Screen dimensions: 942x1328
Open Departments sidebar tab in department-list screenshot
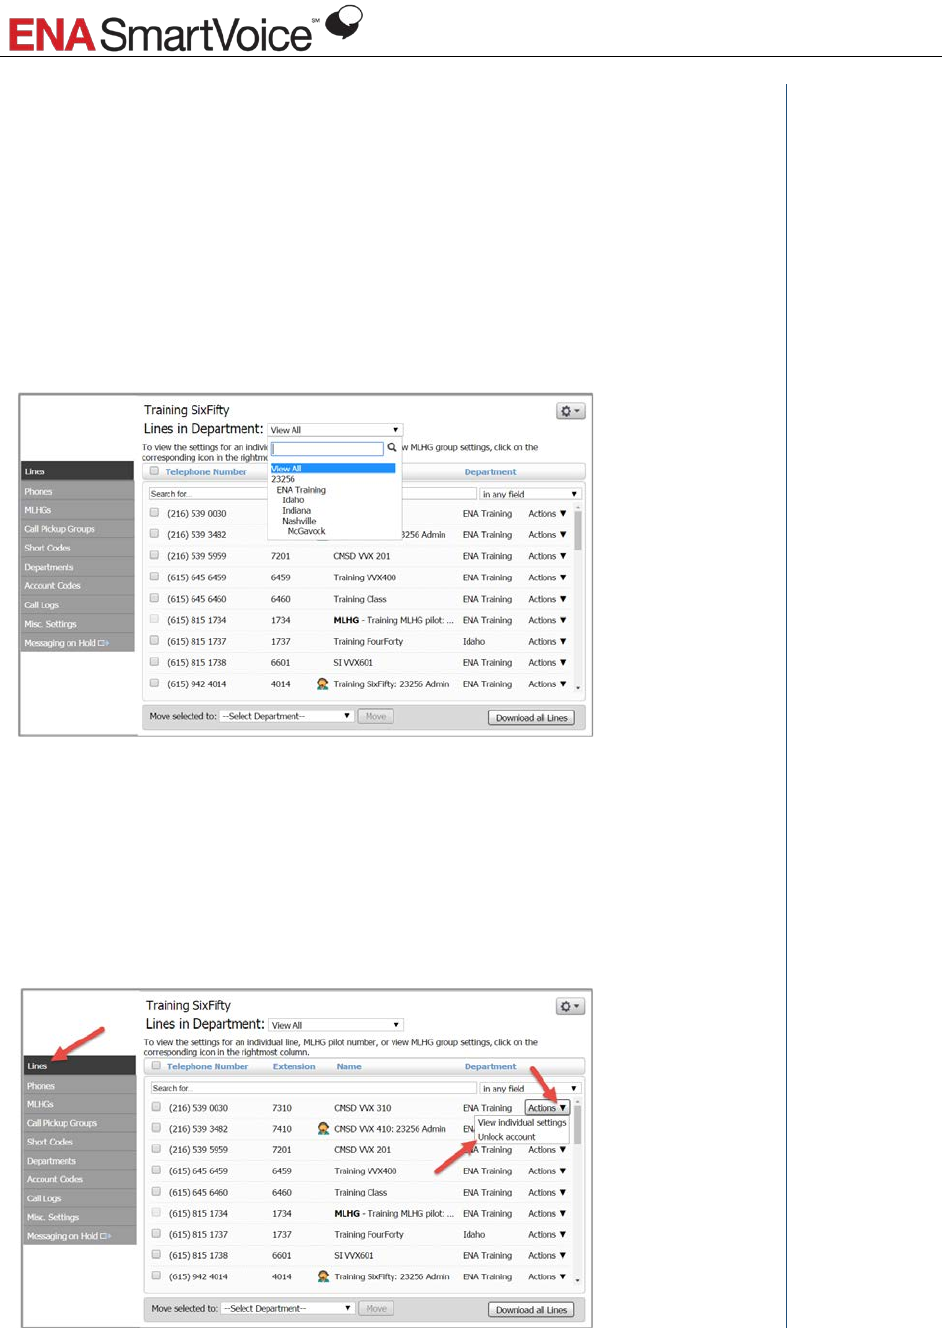(x=78, y=567)
